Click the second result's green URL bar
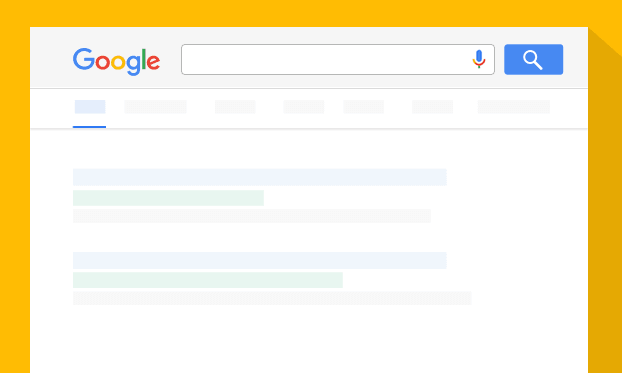The width and height of the screenshot is (622, 373). coord(208,280)
